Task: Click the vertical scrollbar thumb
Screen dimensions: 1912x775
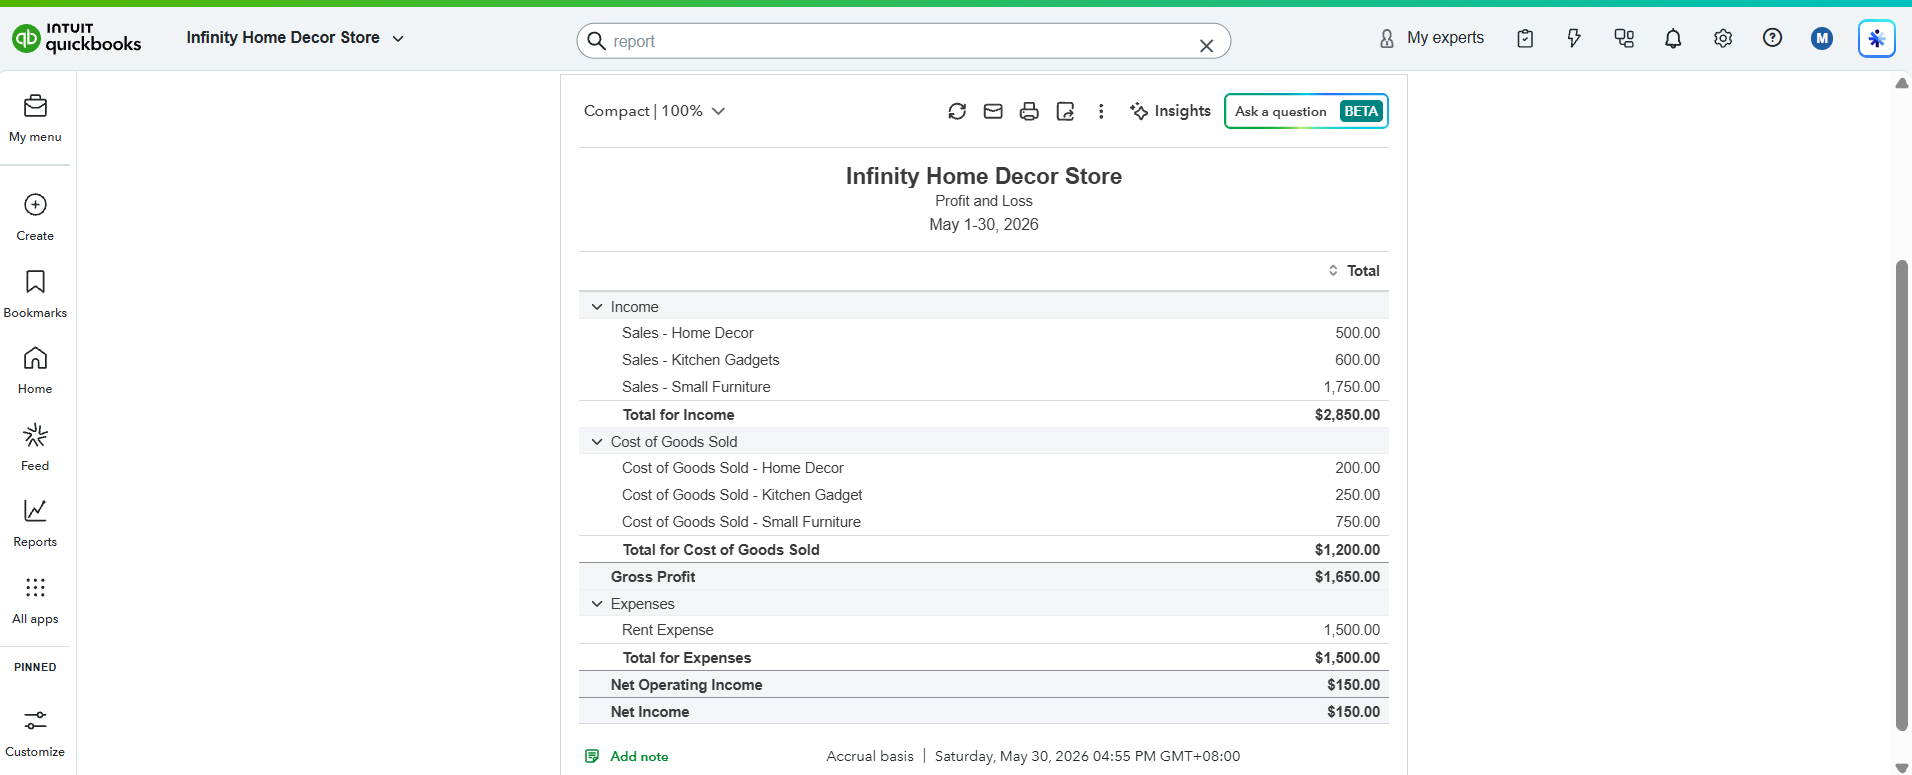Action: point(1902,495)
